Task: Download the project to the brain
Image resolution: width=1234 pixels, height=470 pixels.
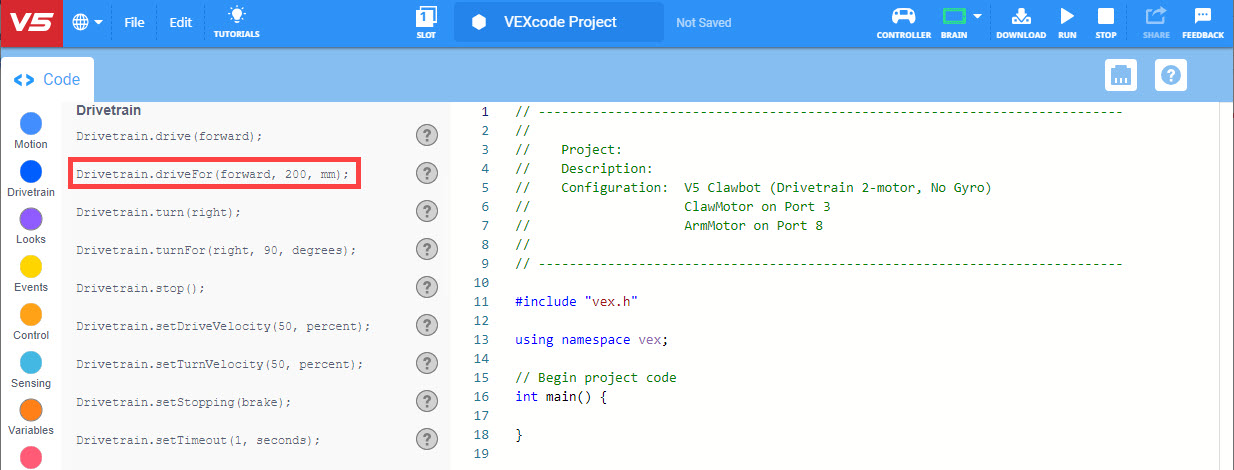Action: pyautogui.click(x=1020, y=16)
